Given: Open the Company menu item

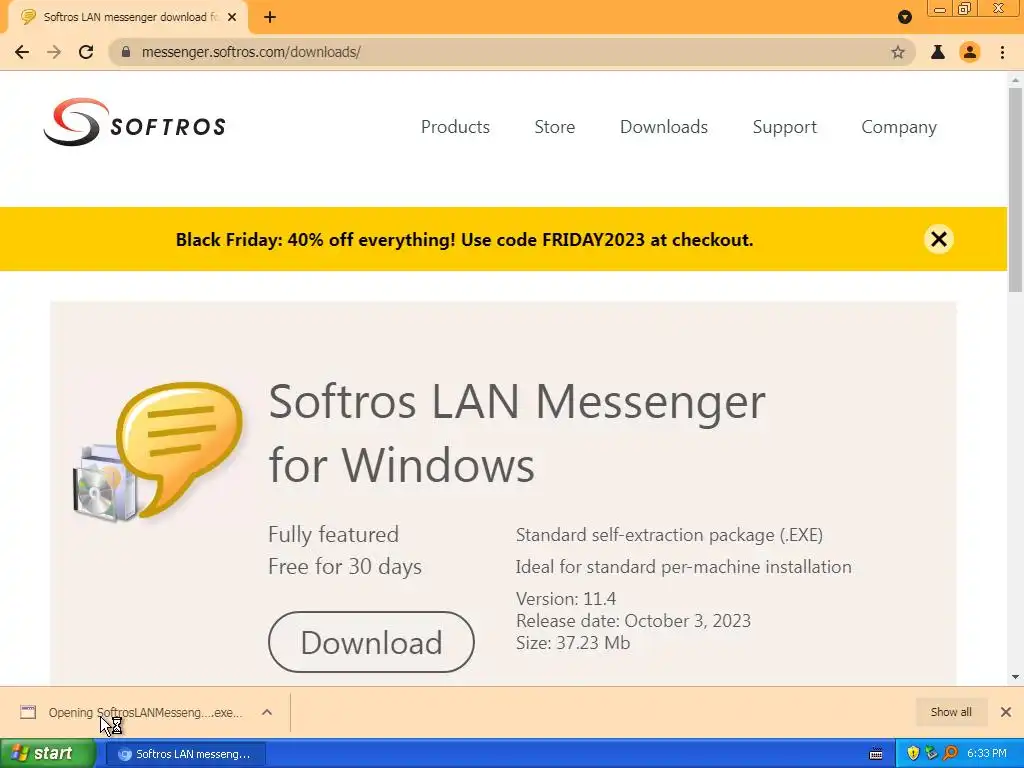Looking at the screenshot, I should (x=899, y=127).
